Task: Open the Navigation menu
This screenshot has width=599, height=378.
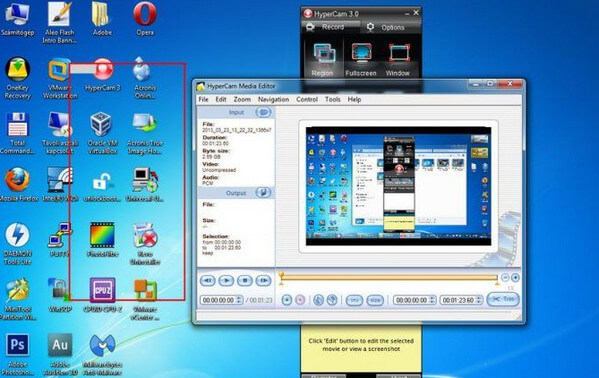Action: tap(273, 99)
